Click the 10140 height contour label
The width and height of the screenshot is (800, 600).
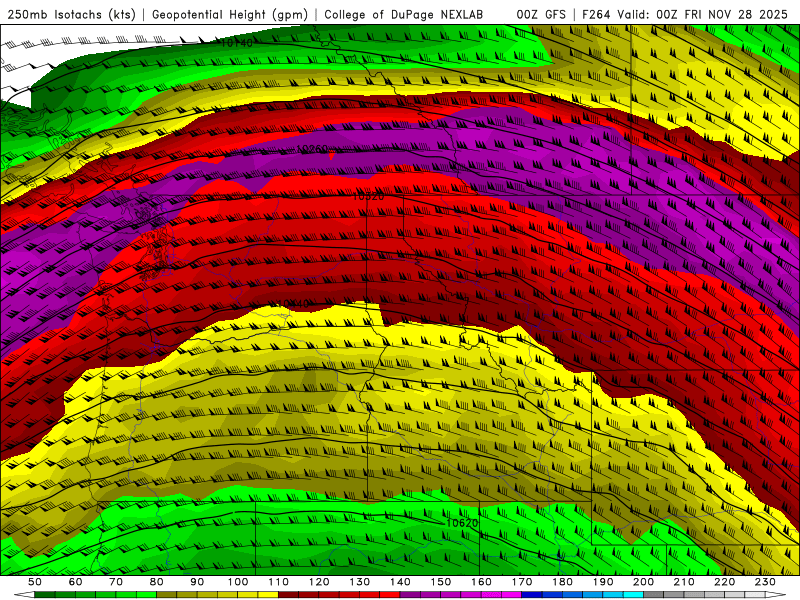[236, 43]
